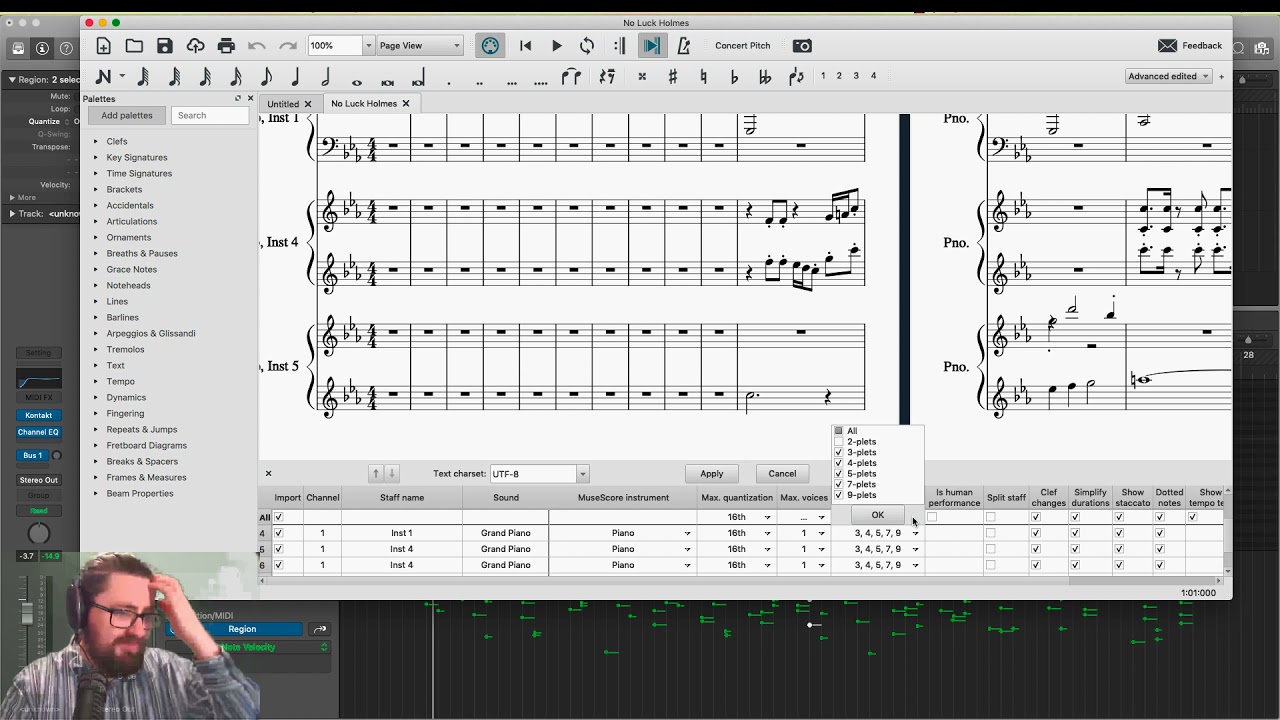Take an image capture with camera icon
The image size is (1280, 720).
pos(802,46)
